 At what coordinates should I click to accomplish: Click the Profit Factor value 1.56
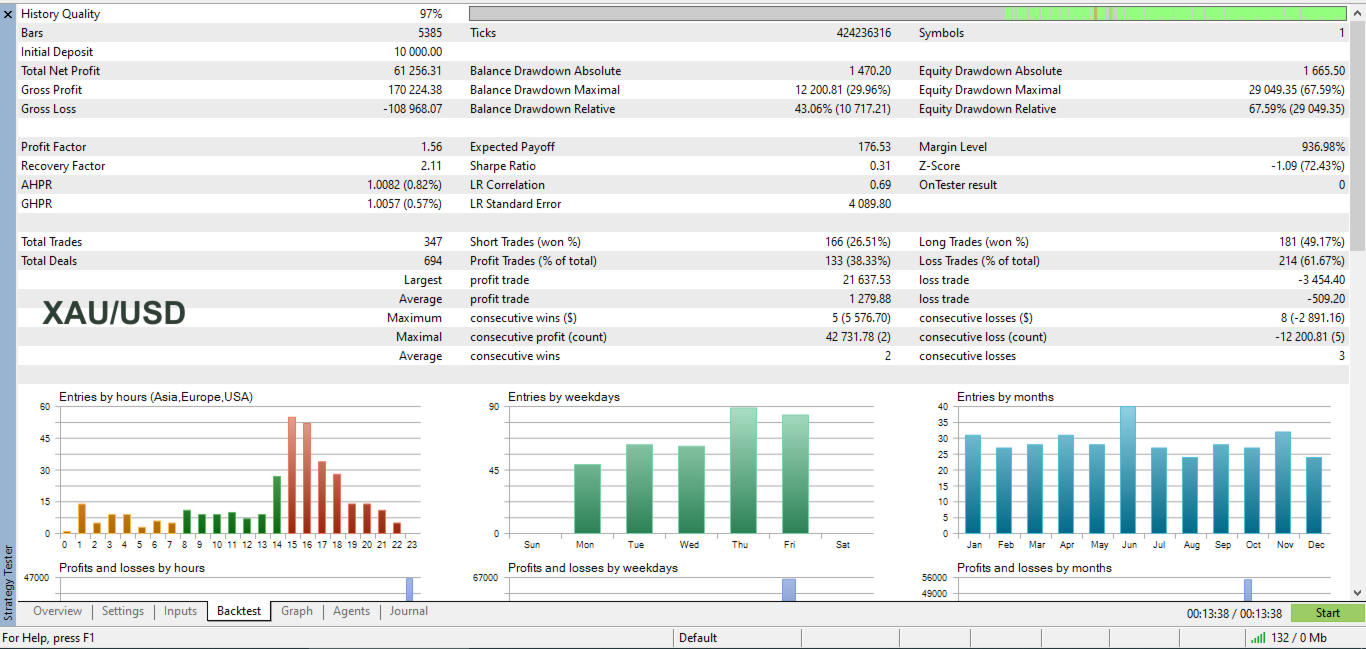[432, 147]
